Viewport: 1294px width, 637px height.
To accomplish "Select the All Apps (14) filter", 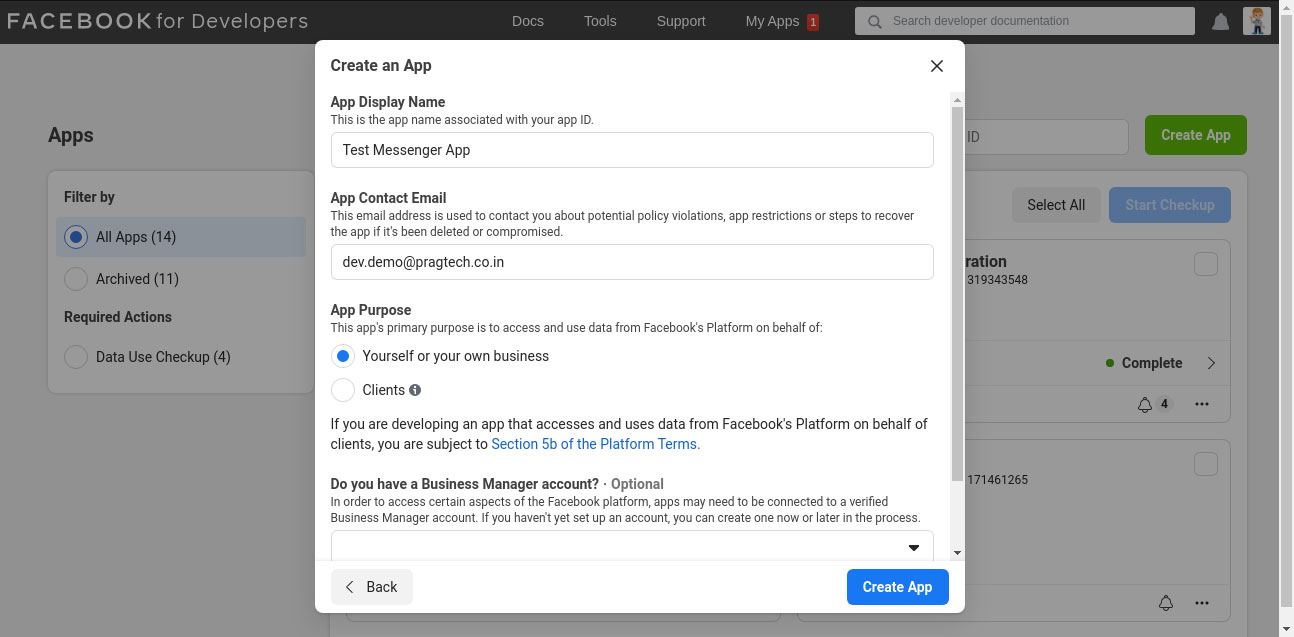I will pos(181,237).
